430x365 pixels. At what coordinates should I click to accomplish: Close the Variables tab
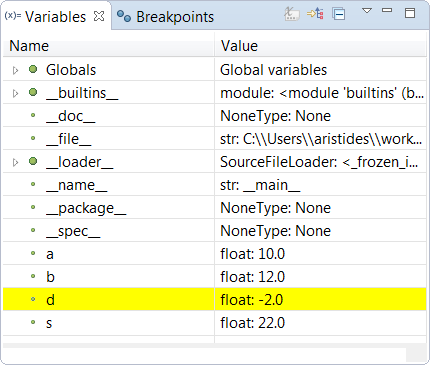99,16
